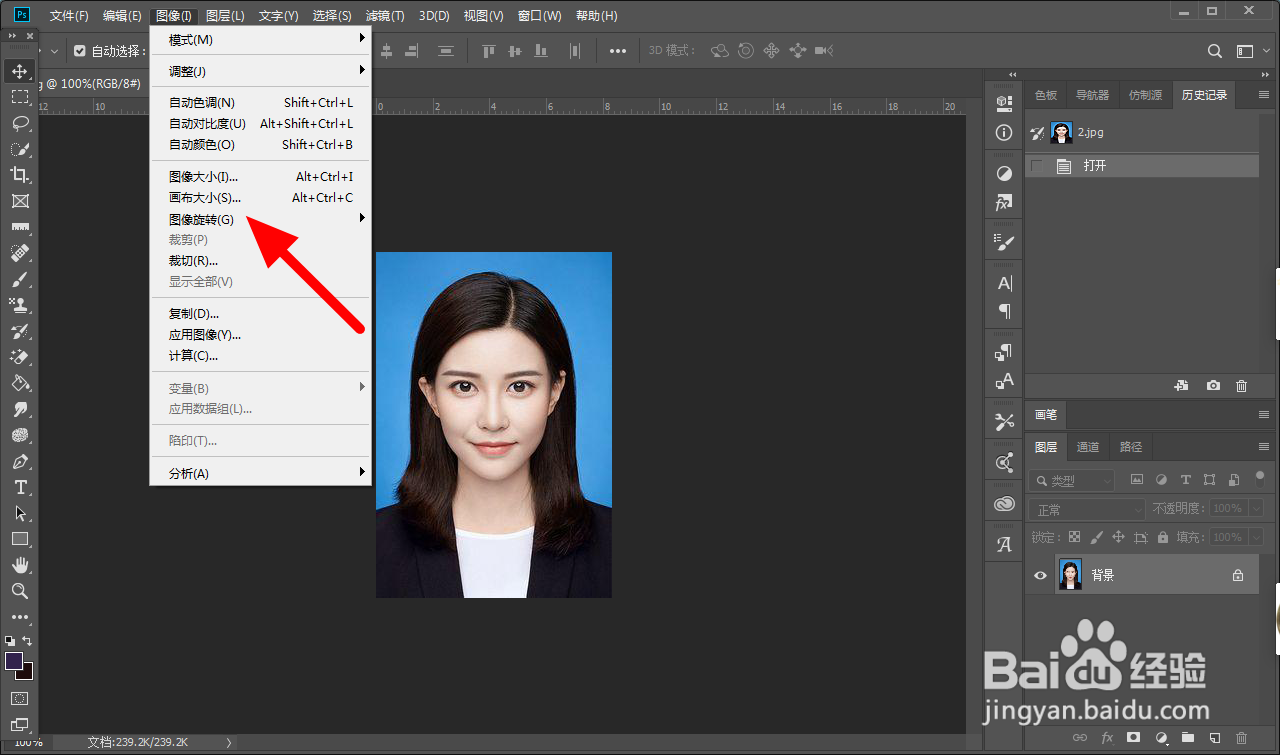Select the Zoom magnifier tool
Image resolution: width=1280 pixels, height=755 pixels.
[x=19, y=591]
